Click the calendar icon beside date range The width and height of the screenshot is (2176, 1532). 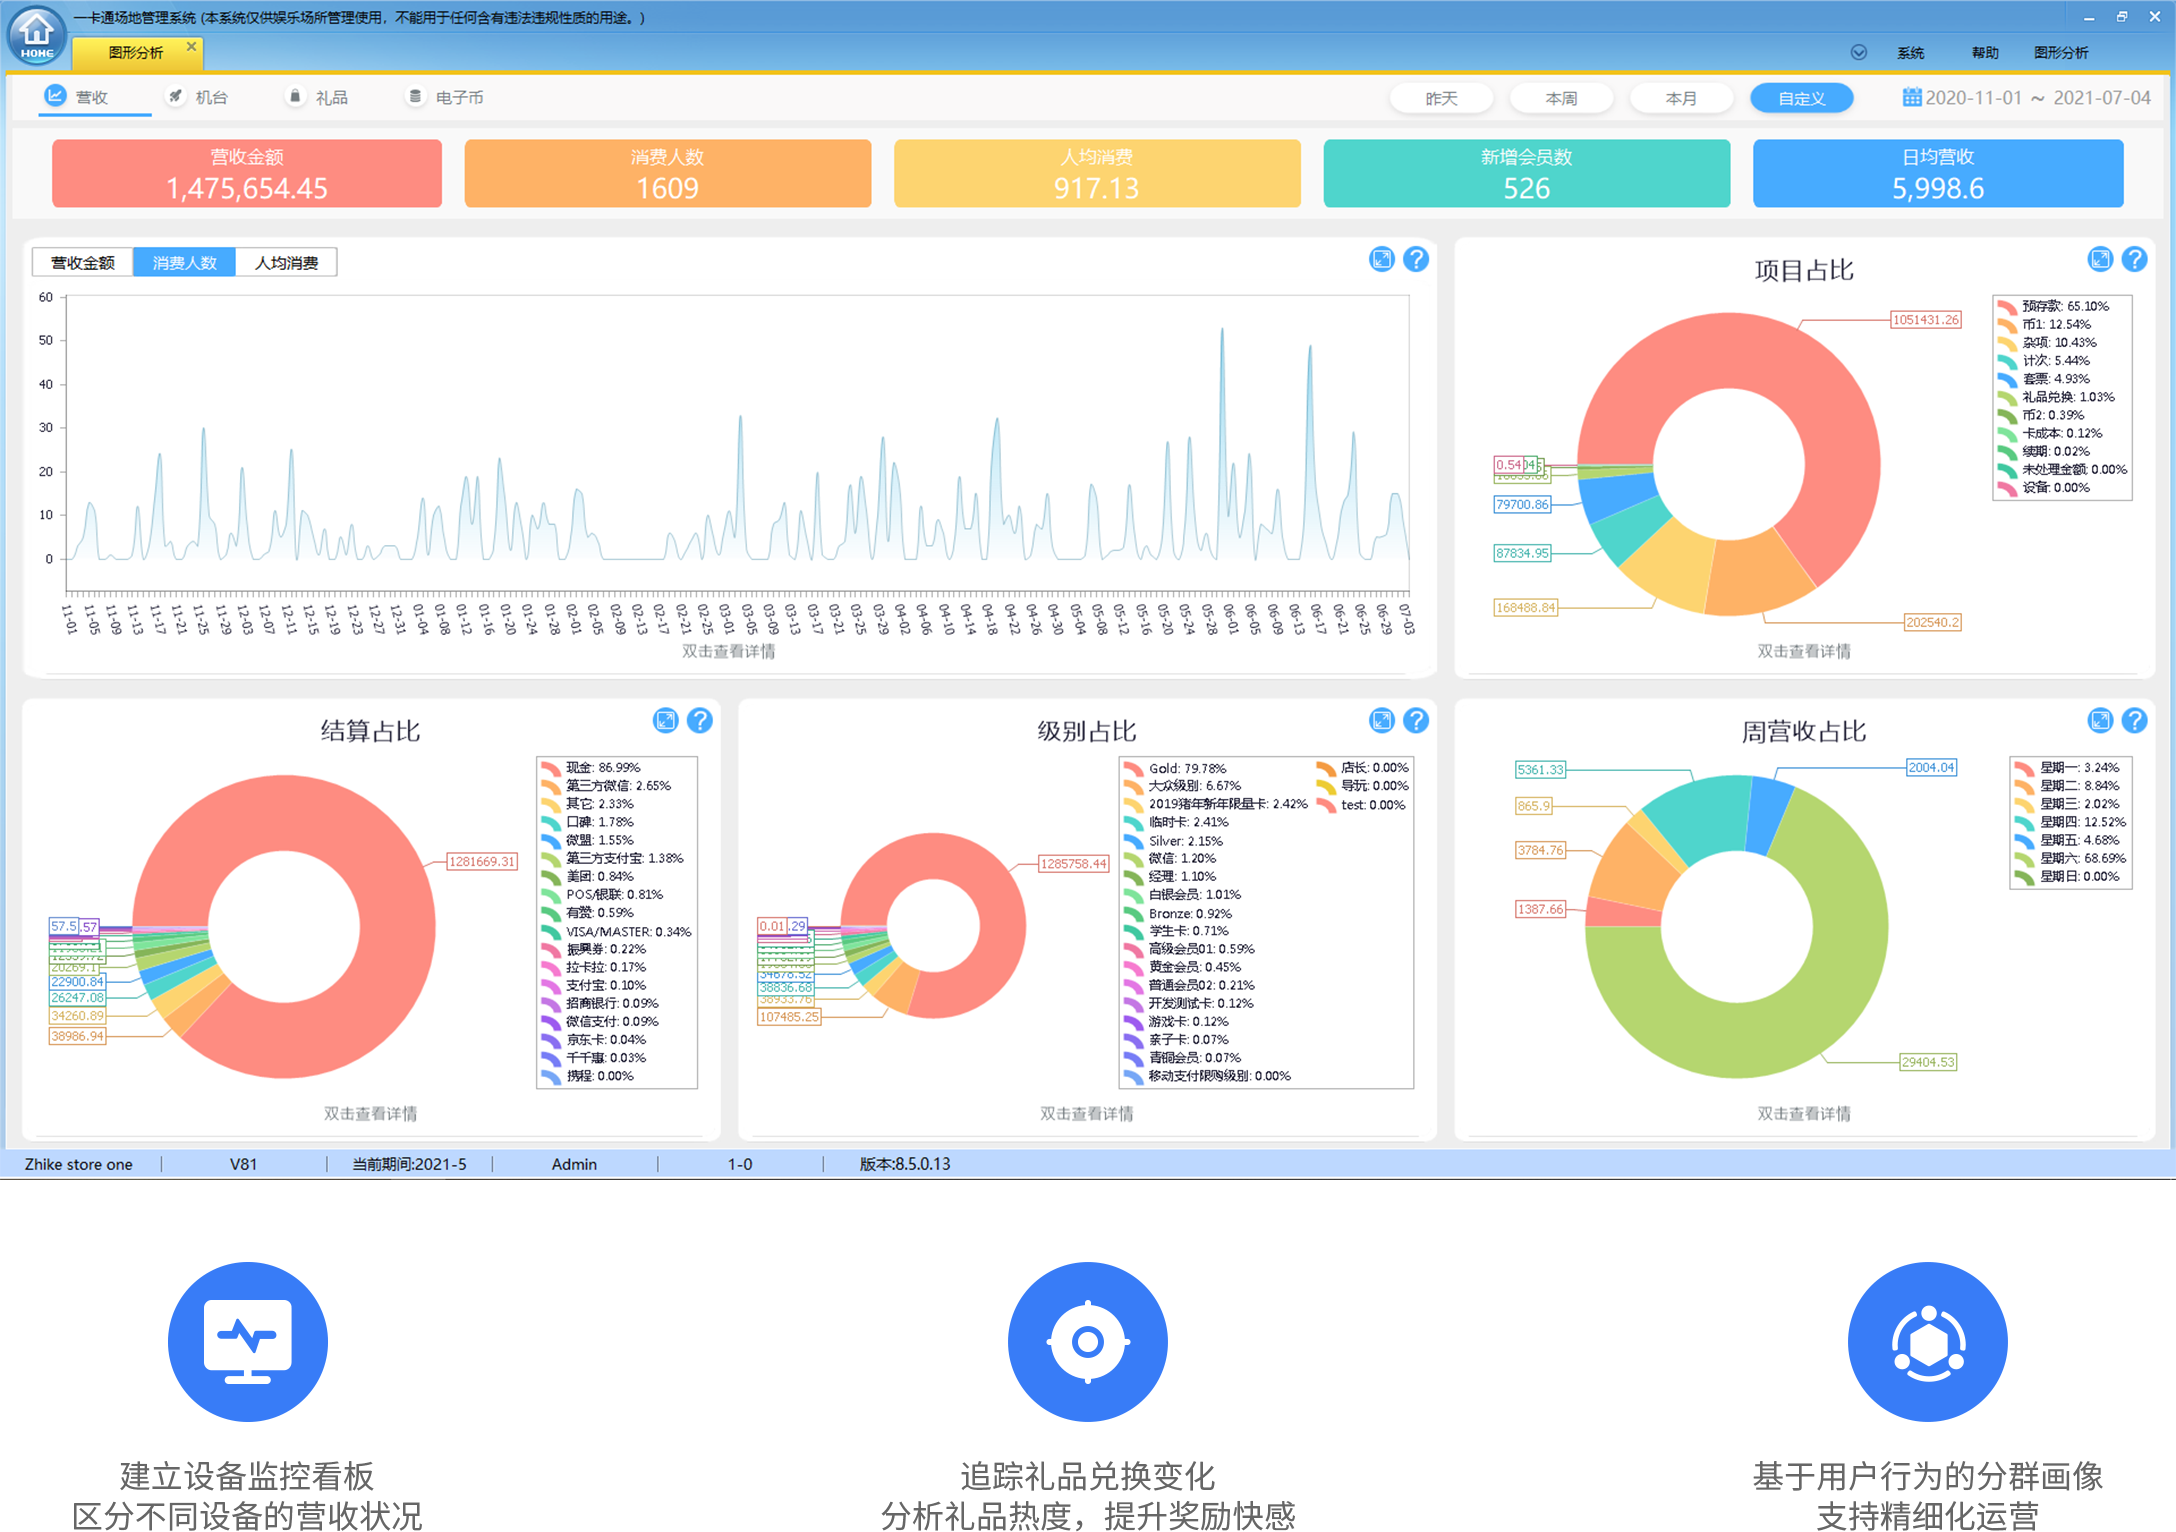coord(1911,98)
